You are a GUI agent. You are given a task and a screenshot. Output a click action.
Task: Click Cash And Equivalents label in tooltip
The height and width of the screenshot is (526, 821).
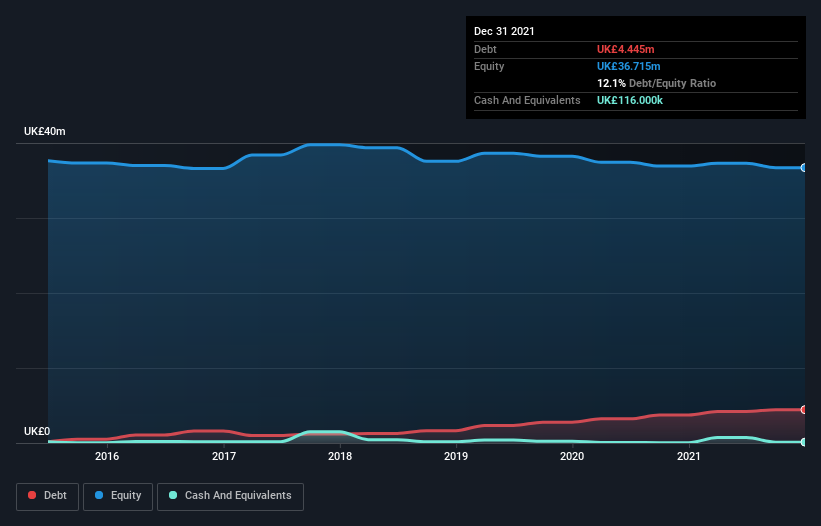pyautogui.click(x=527, y=100)
